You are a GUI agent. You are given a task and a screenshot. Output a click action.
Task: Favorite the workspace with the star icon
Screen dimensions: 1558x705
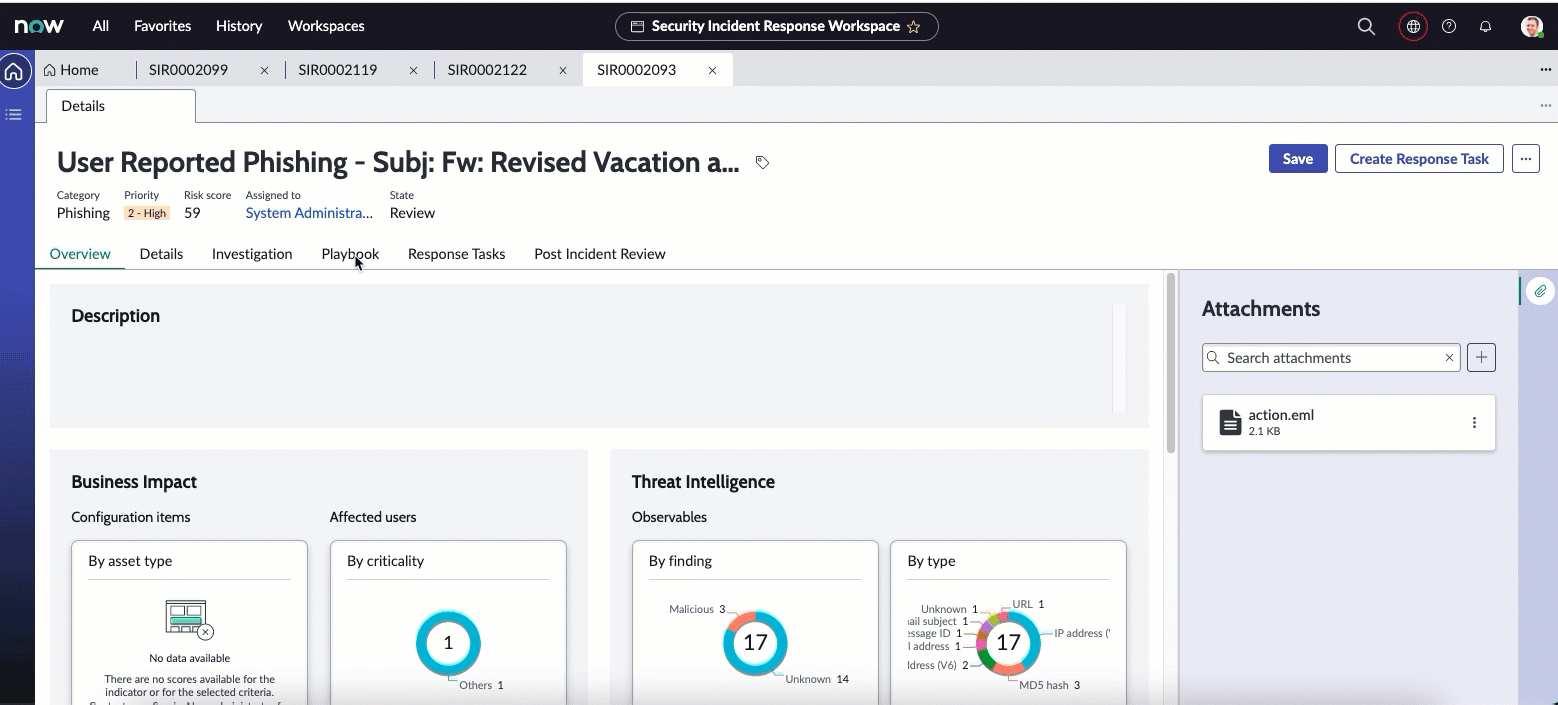click(913, 27)
